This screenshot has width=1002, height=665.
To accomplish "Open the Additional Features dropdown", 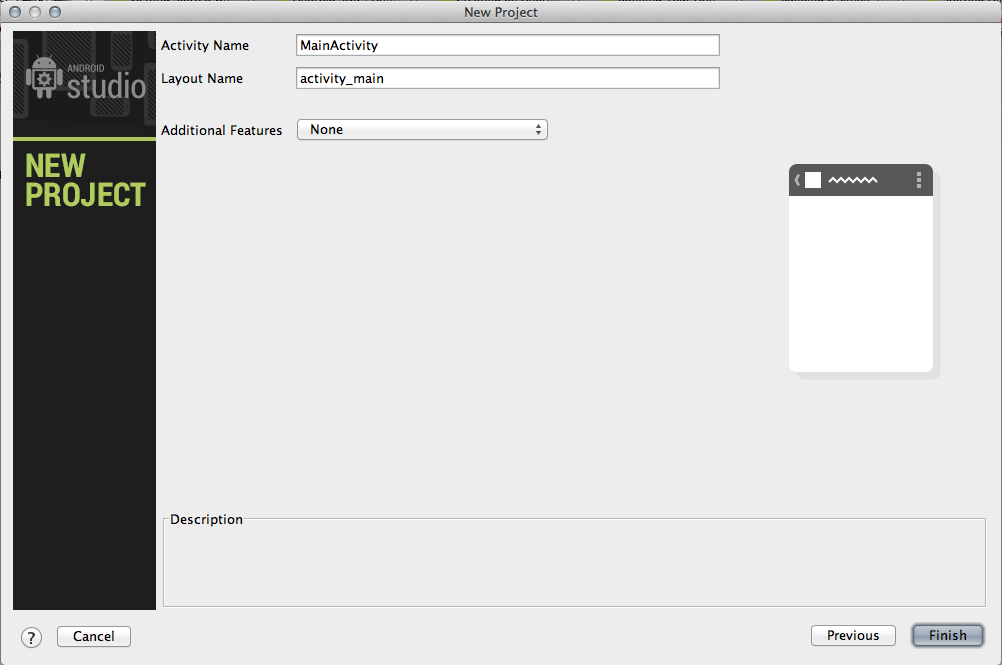I will tap(422, 130).
